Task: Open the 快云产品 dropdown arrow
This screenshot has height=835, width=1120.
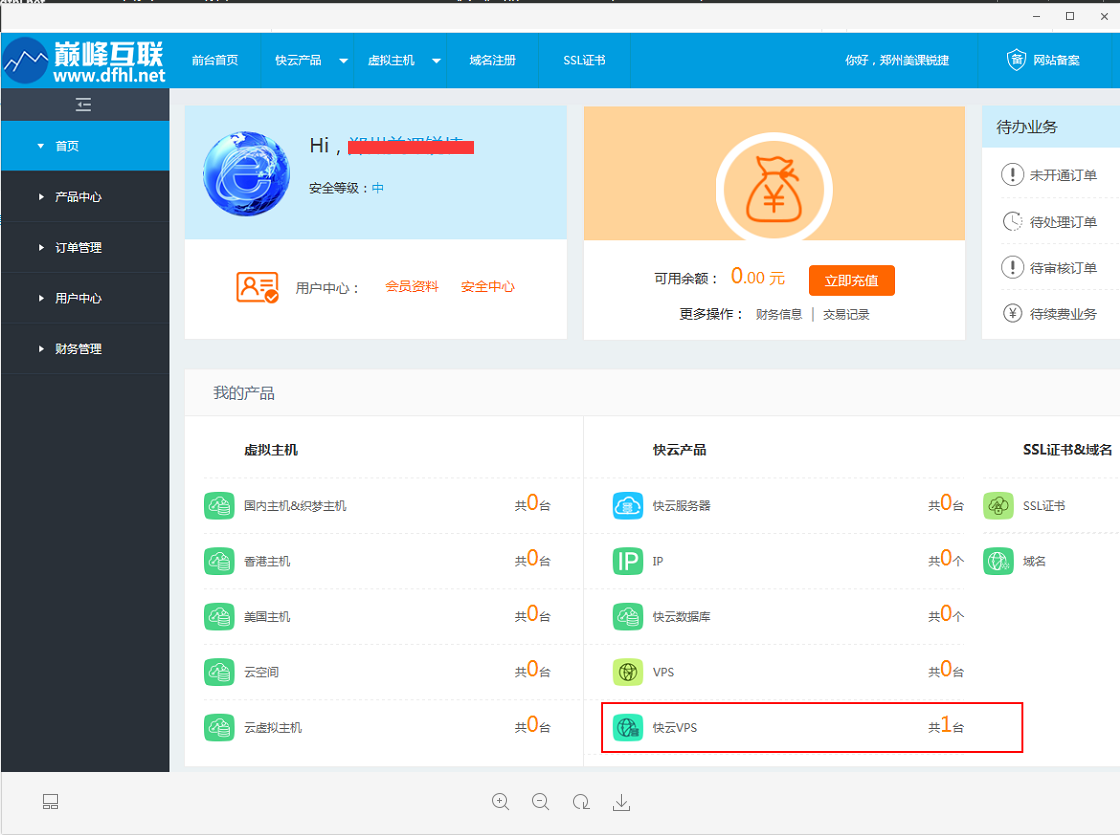Action: click(344, 61)
